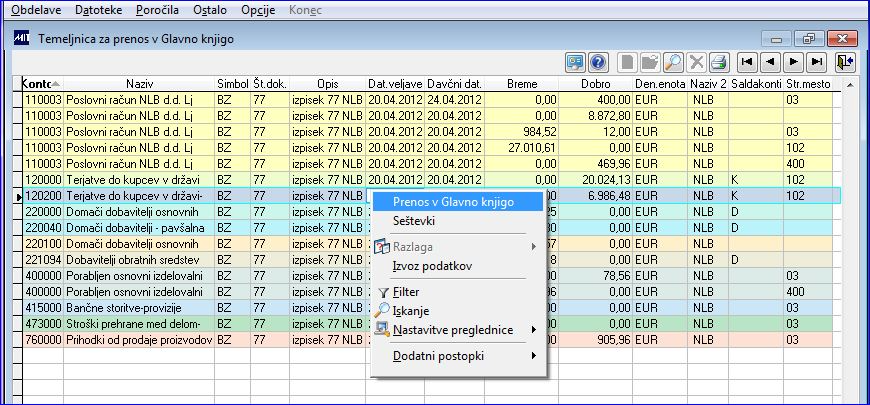Click the 905,96 Dobro cell
870x405 pixels.
(596, 340)
